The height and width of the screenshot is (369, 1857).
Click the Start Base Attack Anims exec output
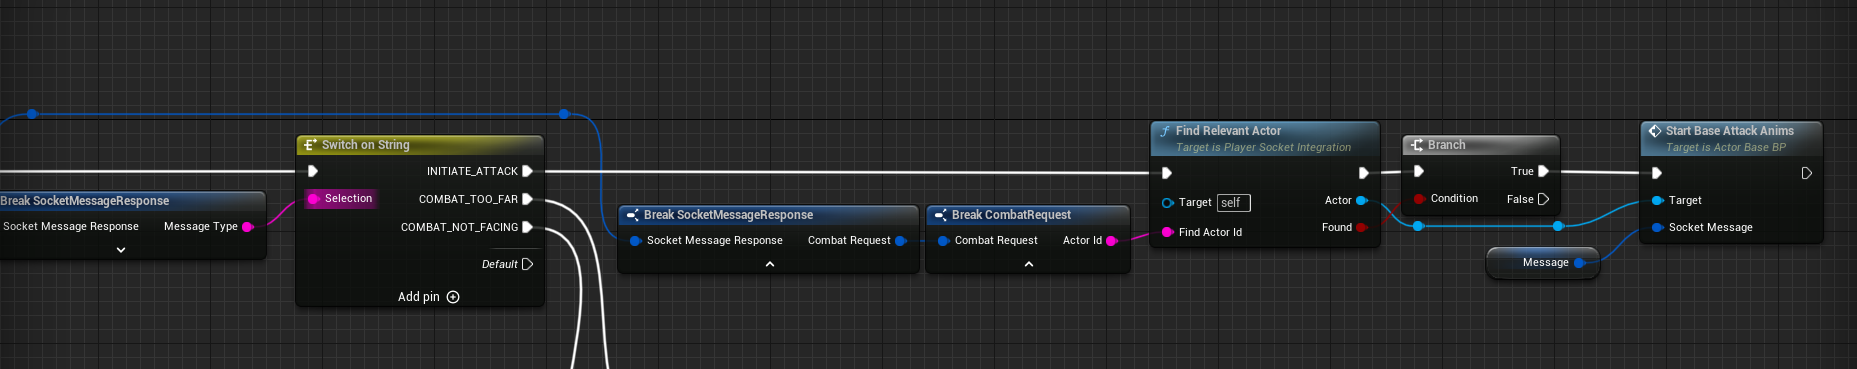[x=1806, y=173]
